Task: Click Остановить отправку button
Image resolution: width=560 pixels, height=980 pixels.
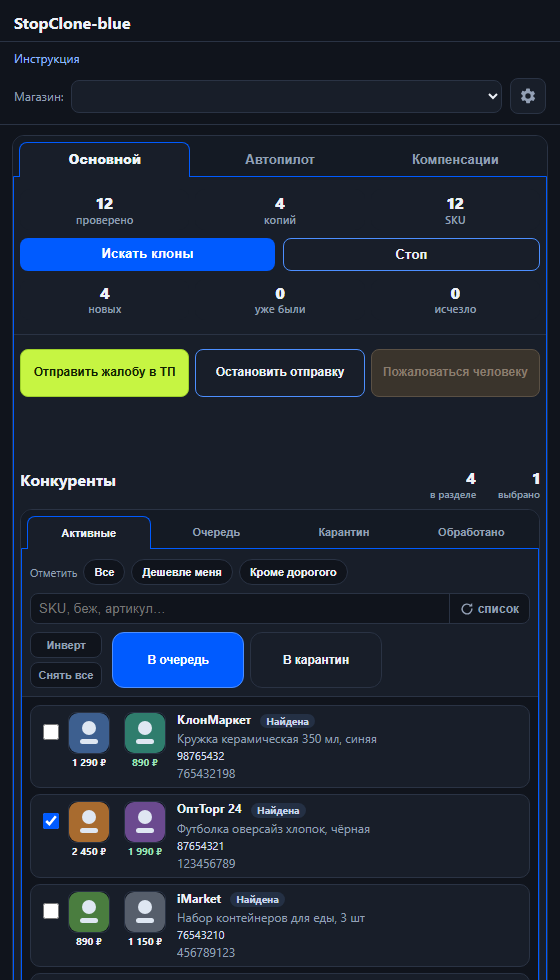Action: tap(280, 372)
